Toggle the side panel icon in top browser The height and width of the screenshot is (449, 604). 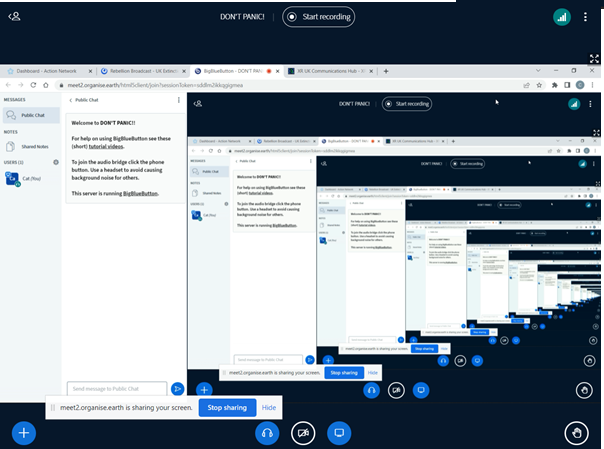pyautogui.click(x=567, y=85)
